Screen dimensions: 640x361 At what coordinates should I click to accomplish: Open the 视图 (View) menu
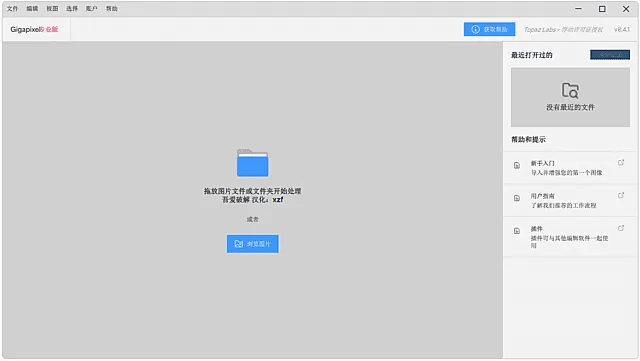[x=52, y=9]
